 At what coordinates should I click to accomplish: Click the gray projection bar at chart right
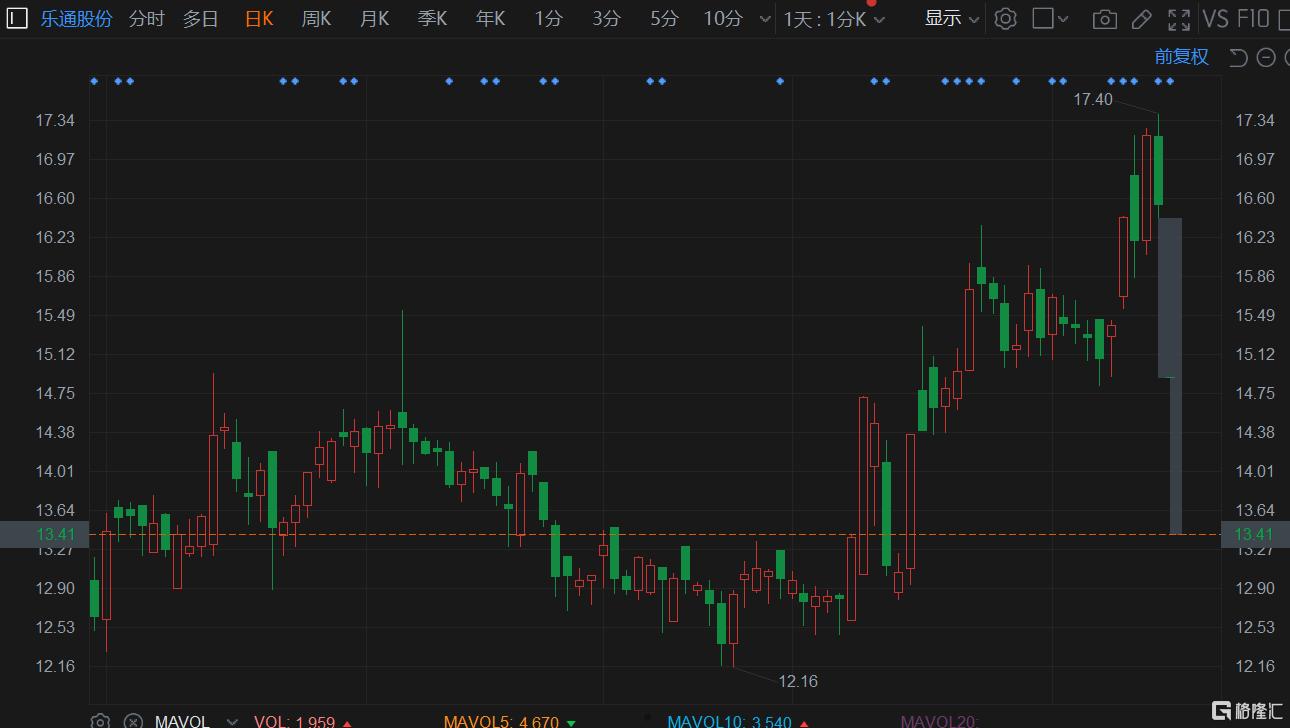click(x=1170, y=297)
